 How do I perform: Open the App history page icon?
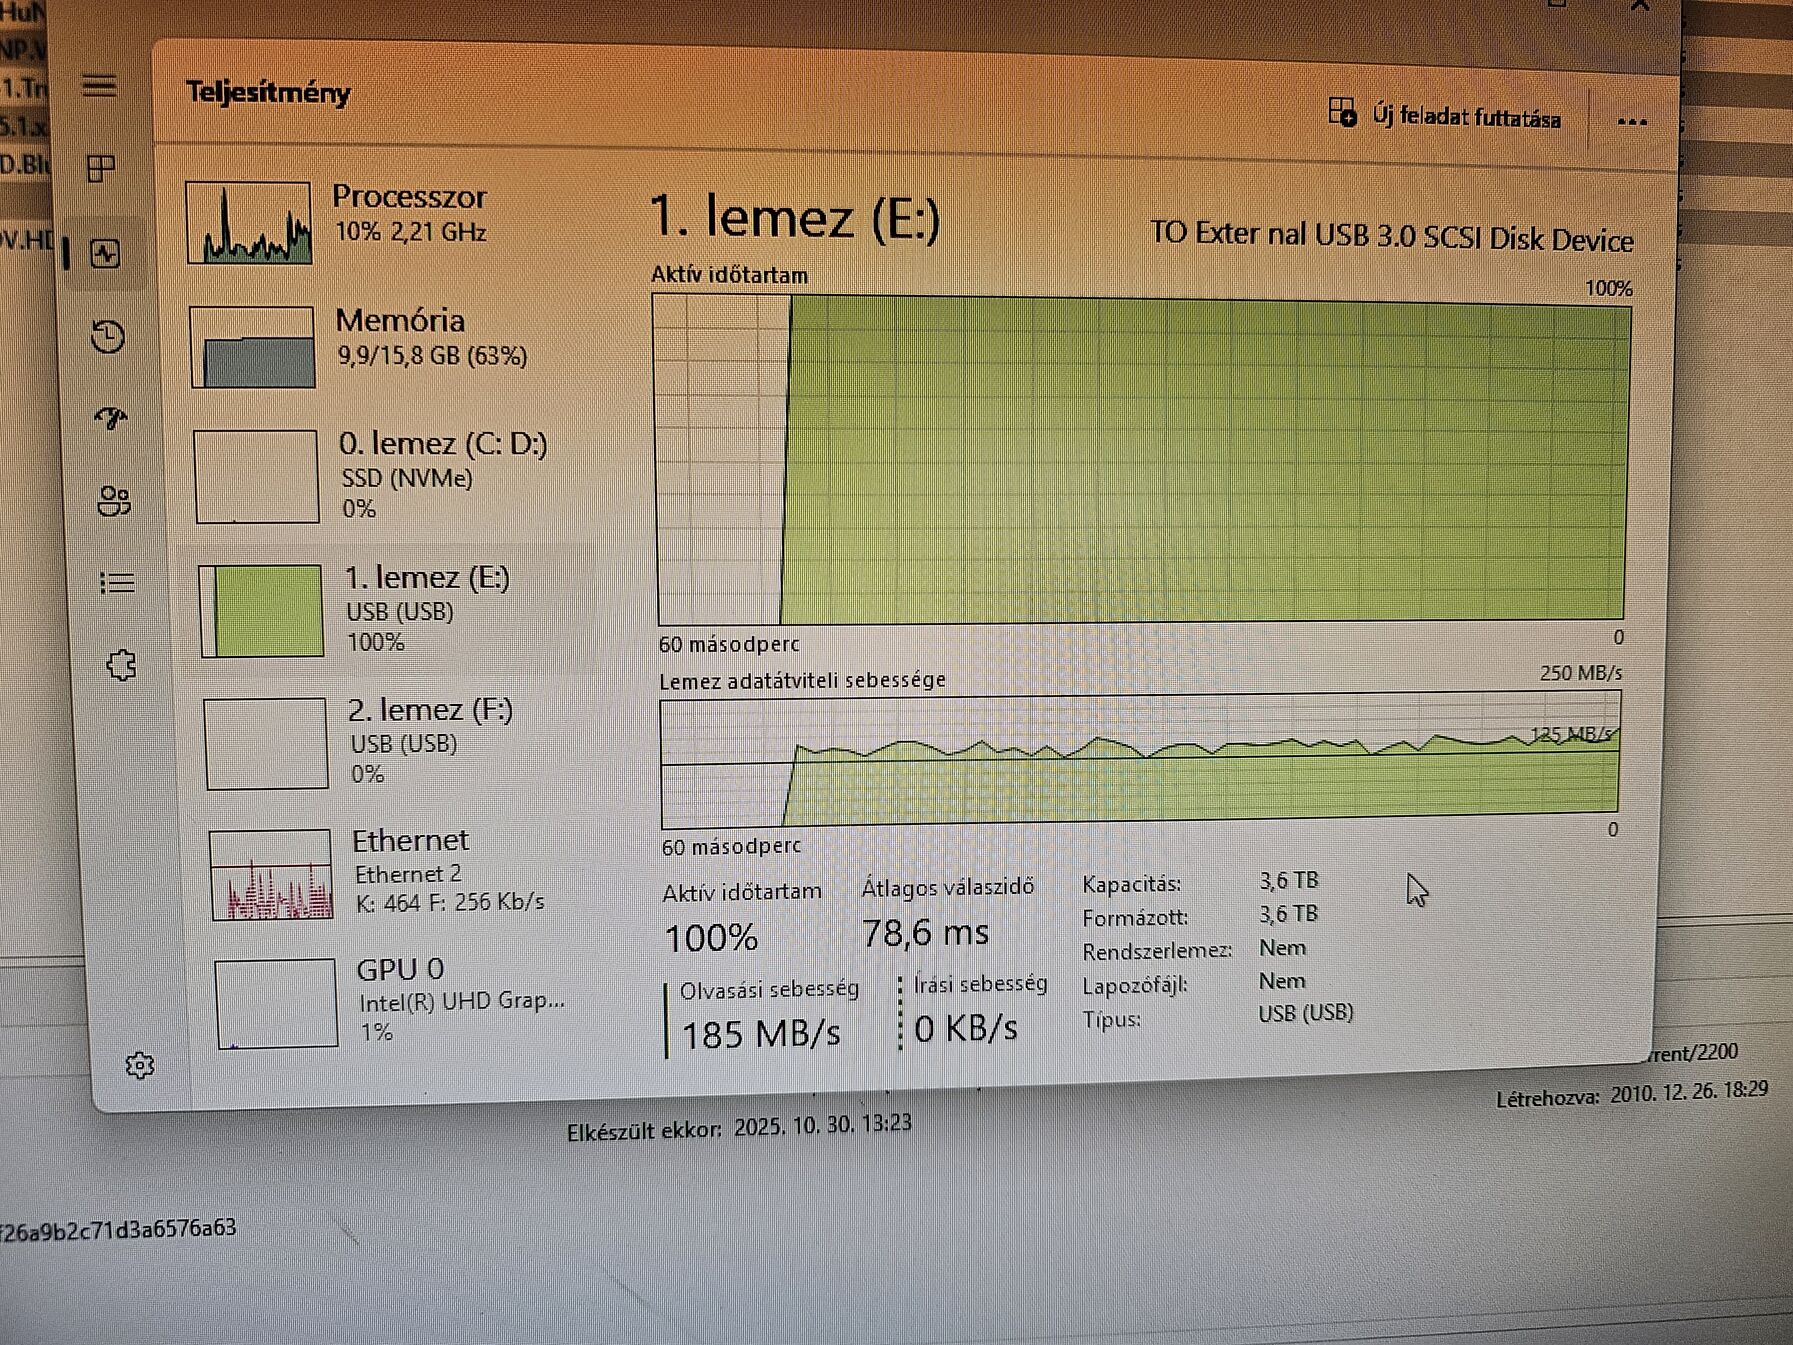coord(107,336)
